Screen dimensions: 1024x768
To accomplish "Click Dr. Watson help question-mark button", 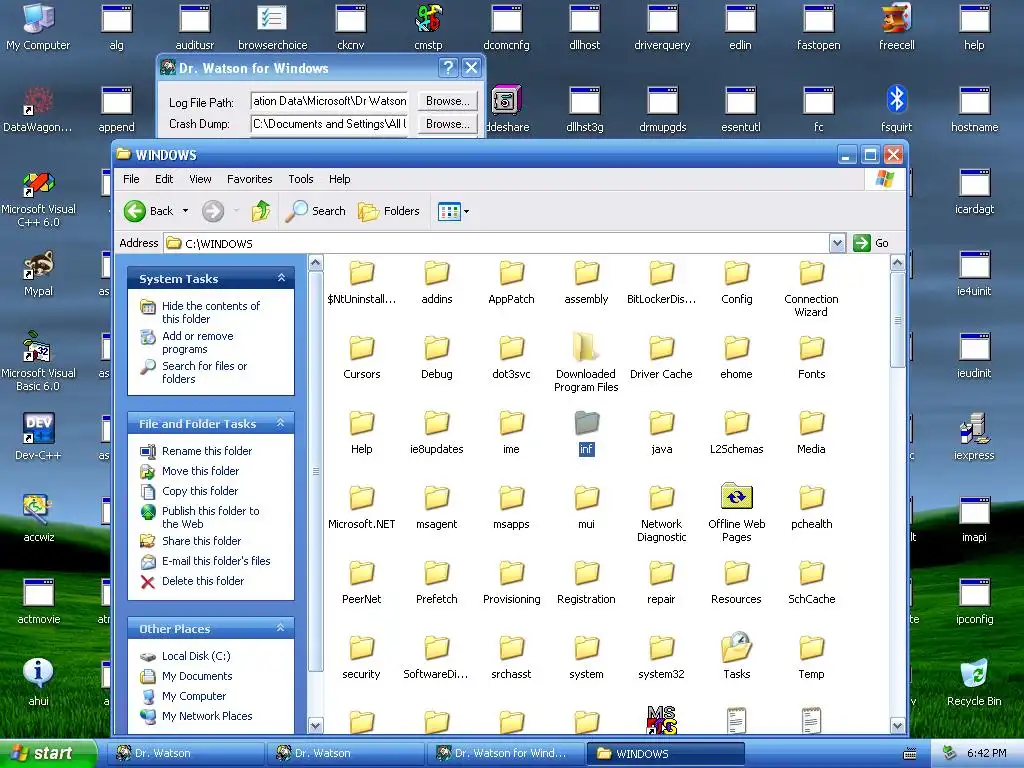I will (447, 67).
